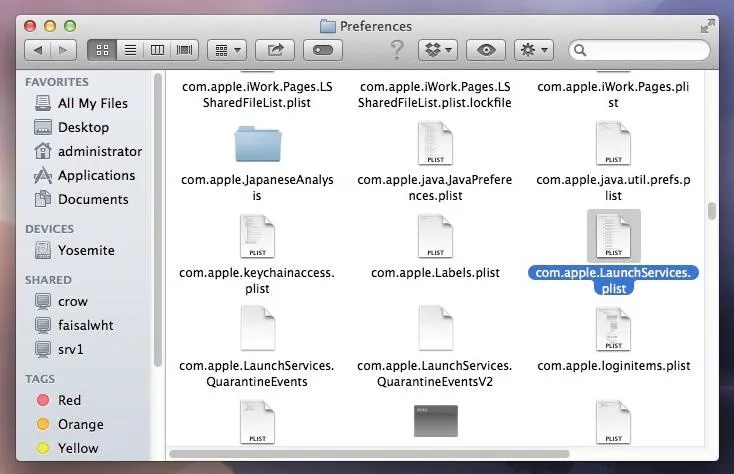Select com.apple.LaunchServices.QuarantineEventsV2 file icon
The image size is (734, 474).
coord(435,328)
